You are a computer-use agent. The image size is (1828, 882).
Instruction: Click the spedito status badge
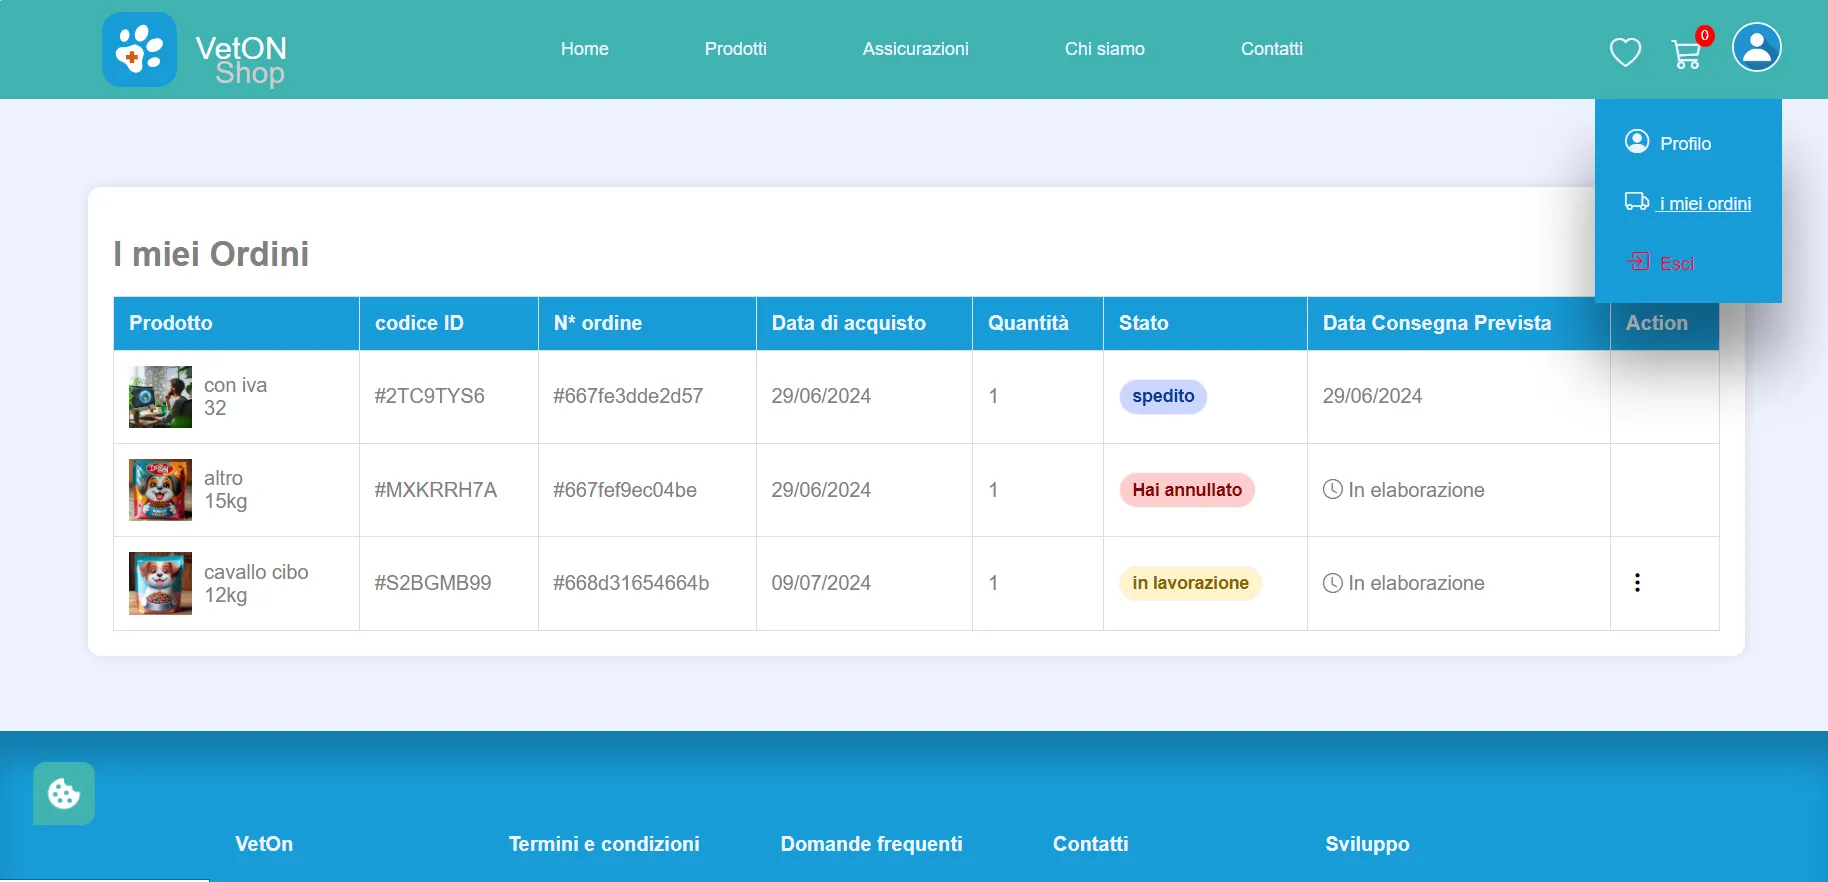click(x=1163, y=396)
